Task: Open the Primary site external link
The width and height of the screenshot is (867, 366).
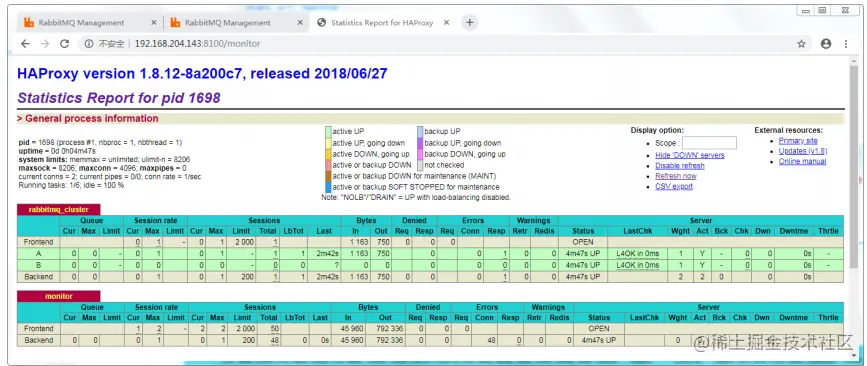Action: (798, 141)
